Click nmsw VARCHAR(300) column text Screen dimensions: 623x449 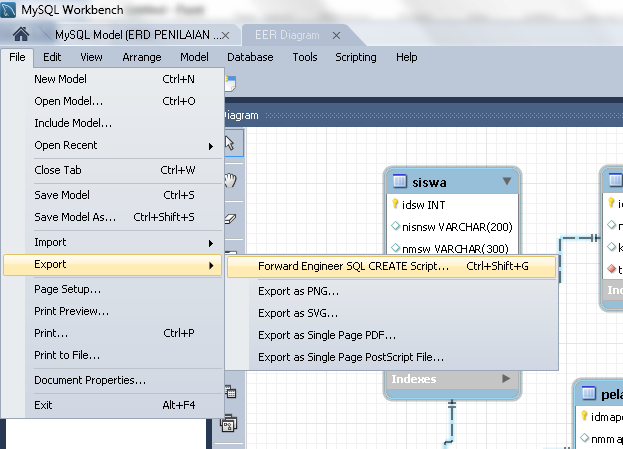pos(455,249)
